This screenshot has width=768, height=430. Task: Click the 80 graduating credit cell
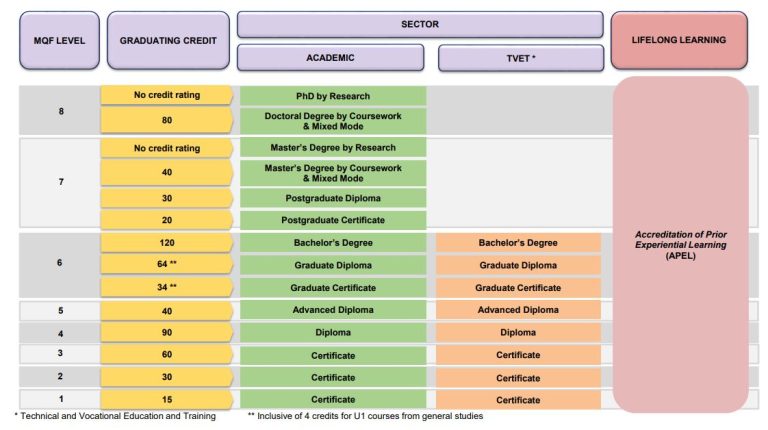(x=167, y=121)
